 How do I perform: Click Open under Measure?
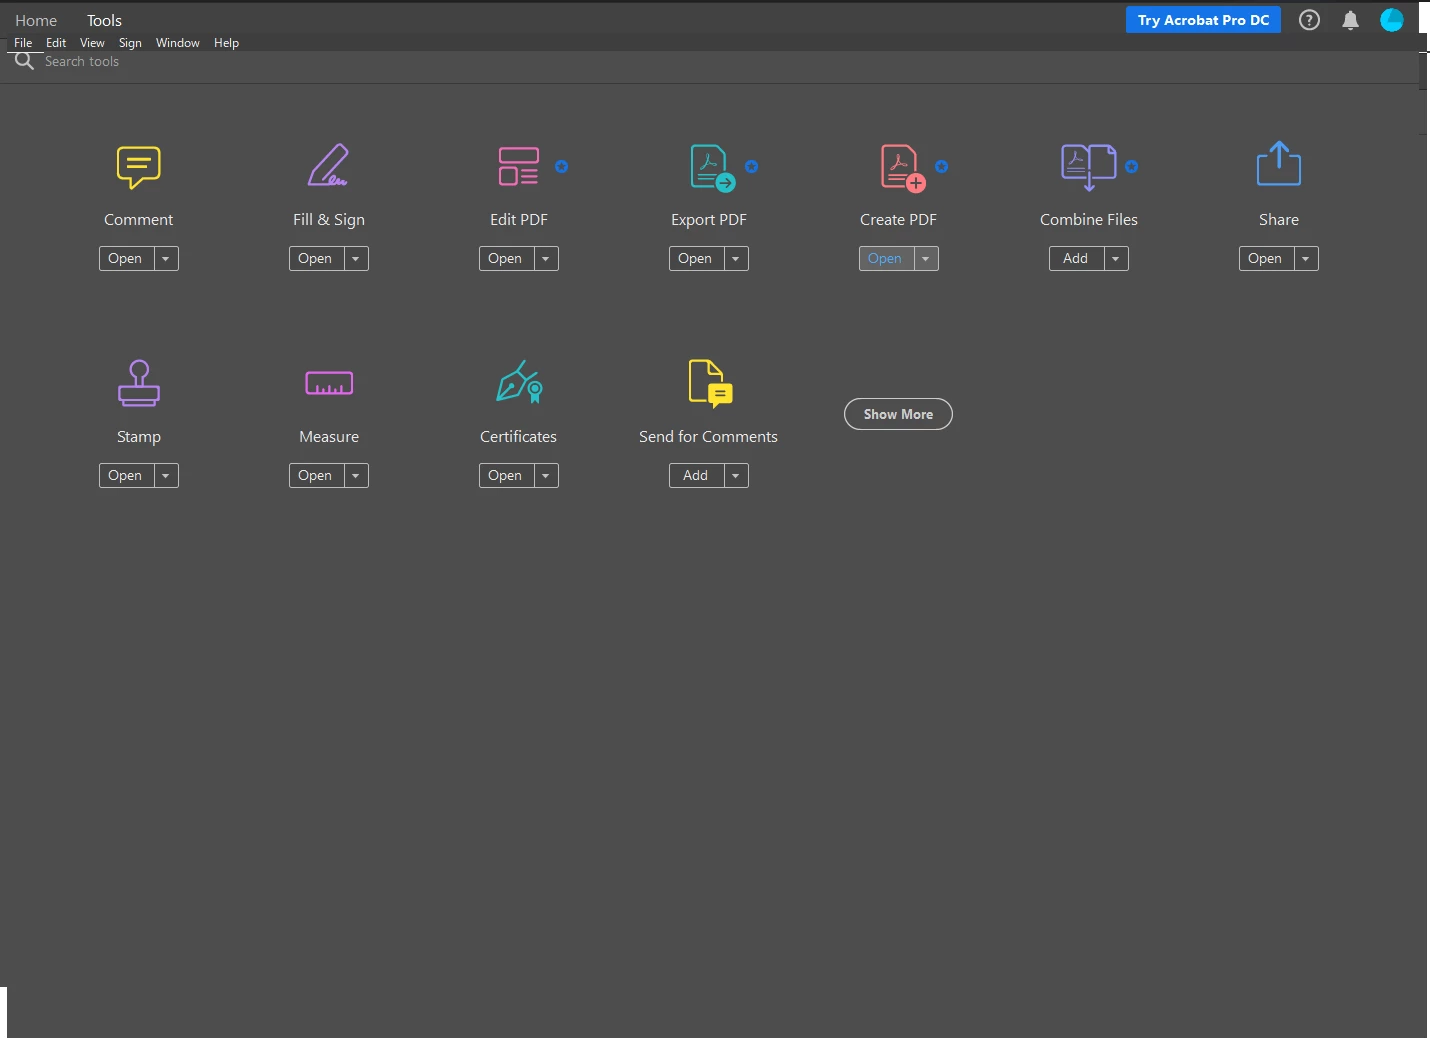[x=316, y=476]
